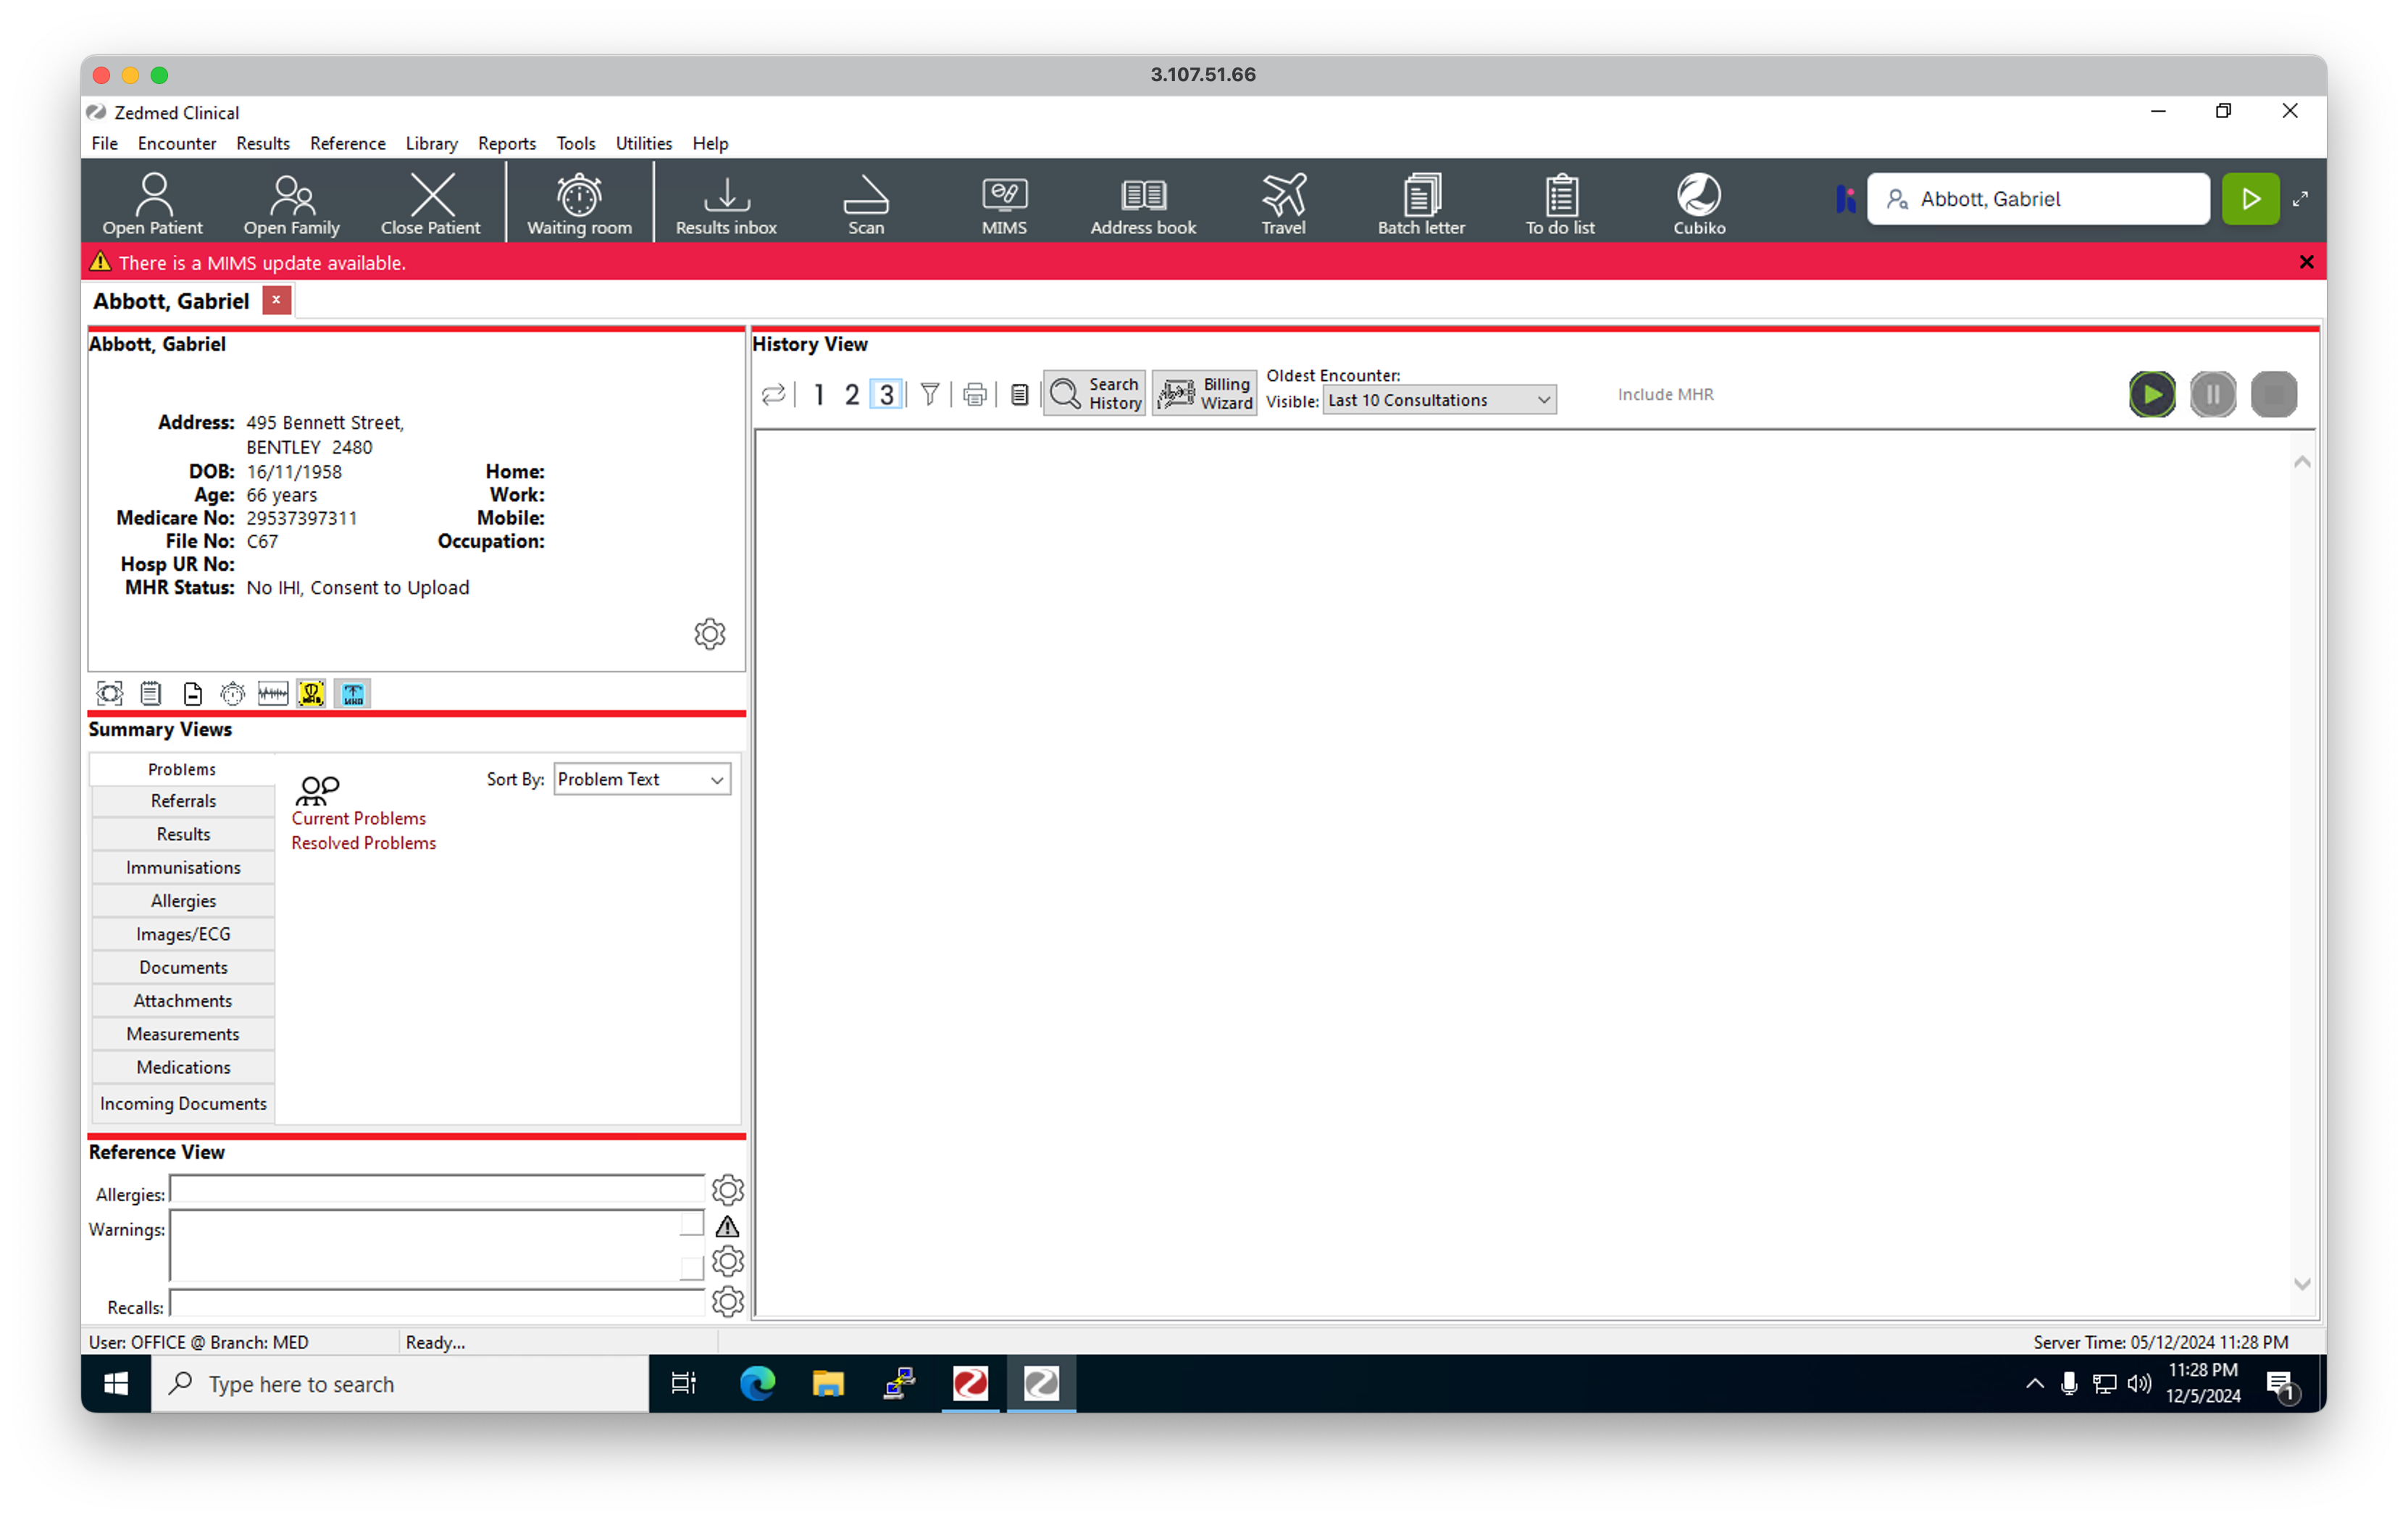
Task: Click the Search History button
Action: click(1095, 394)
